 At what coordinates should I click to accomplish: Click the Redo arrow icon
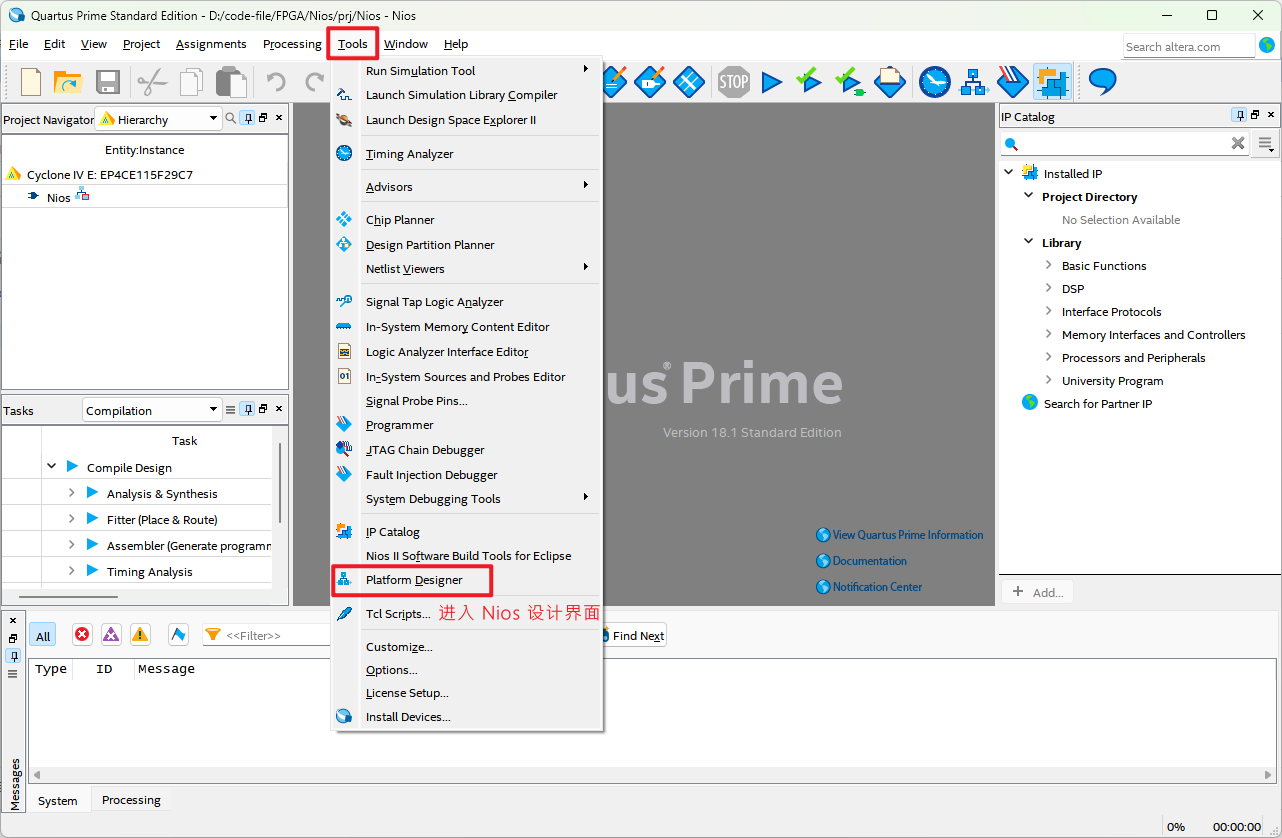coord(315,82)
